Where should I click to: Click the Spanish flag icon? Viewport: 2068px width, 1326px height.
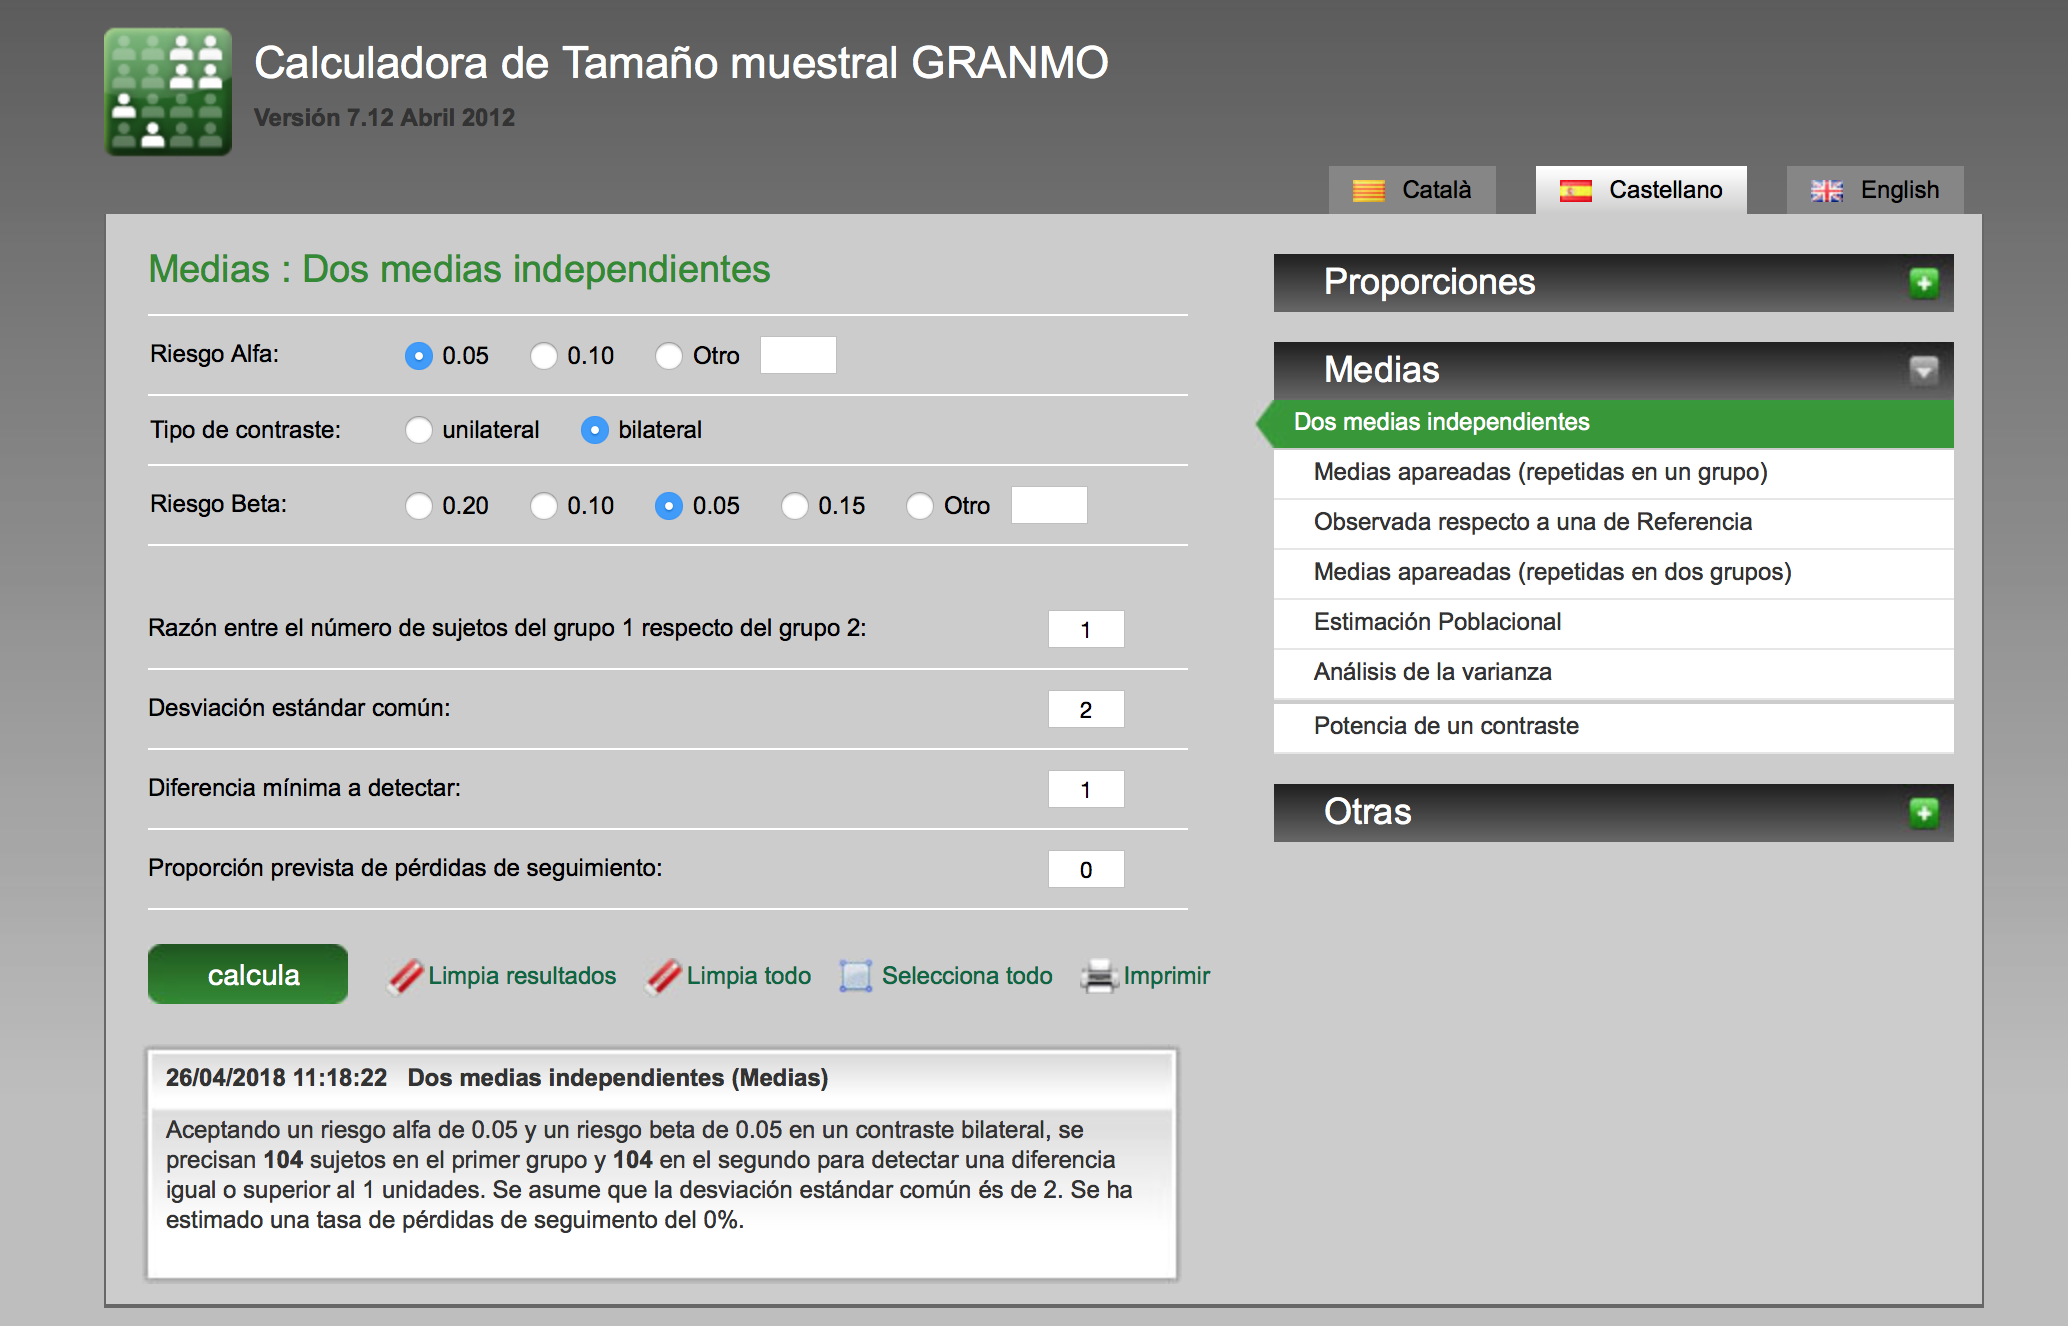click(x=1575, y=190)
